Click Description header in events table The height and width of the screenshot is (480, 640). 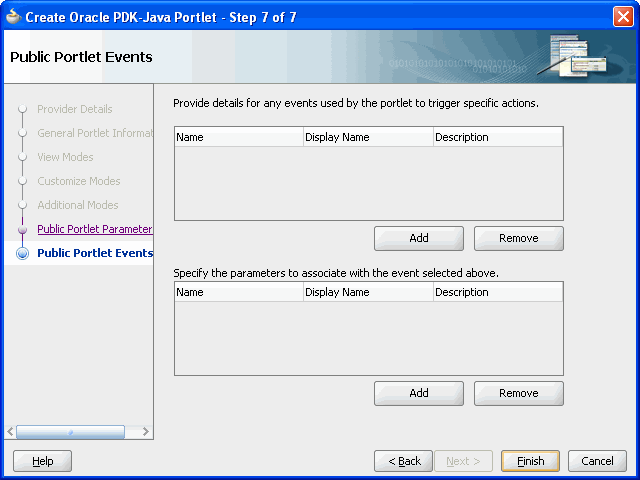(x=498, y=137)
